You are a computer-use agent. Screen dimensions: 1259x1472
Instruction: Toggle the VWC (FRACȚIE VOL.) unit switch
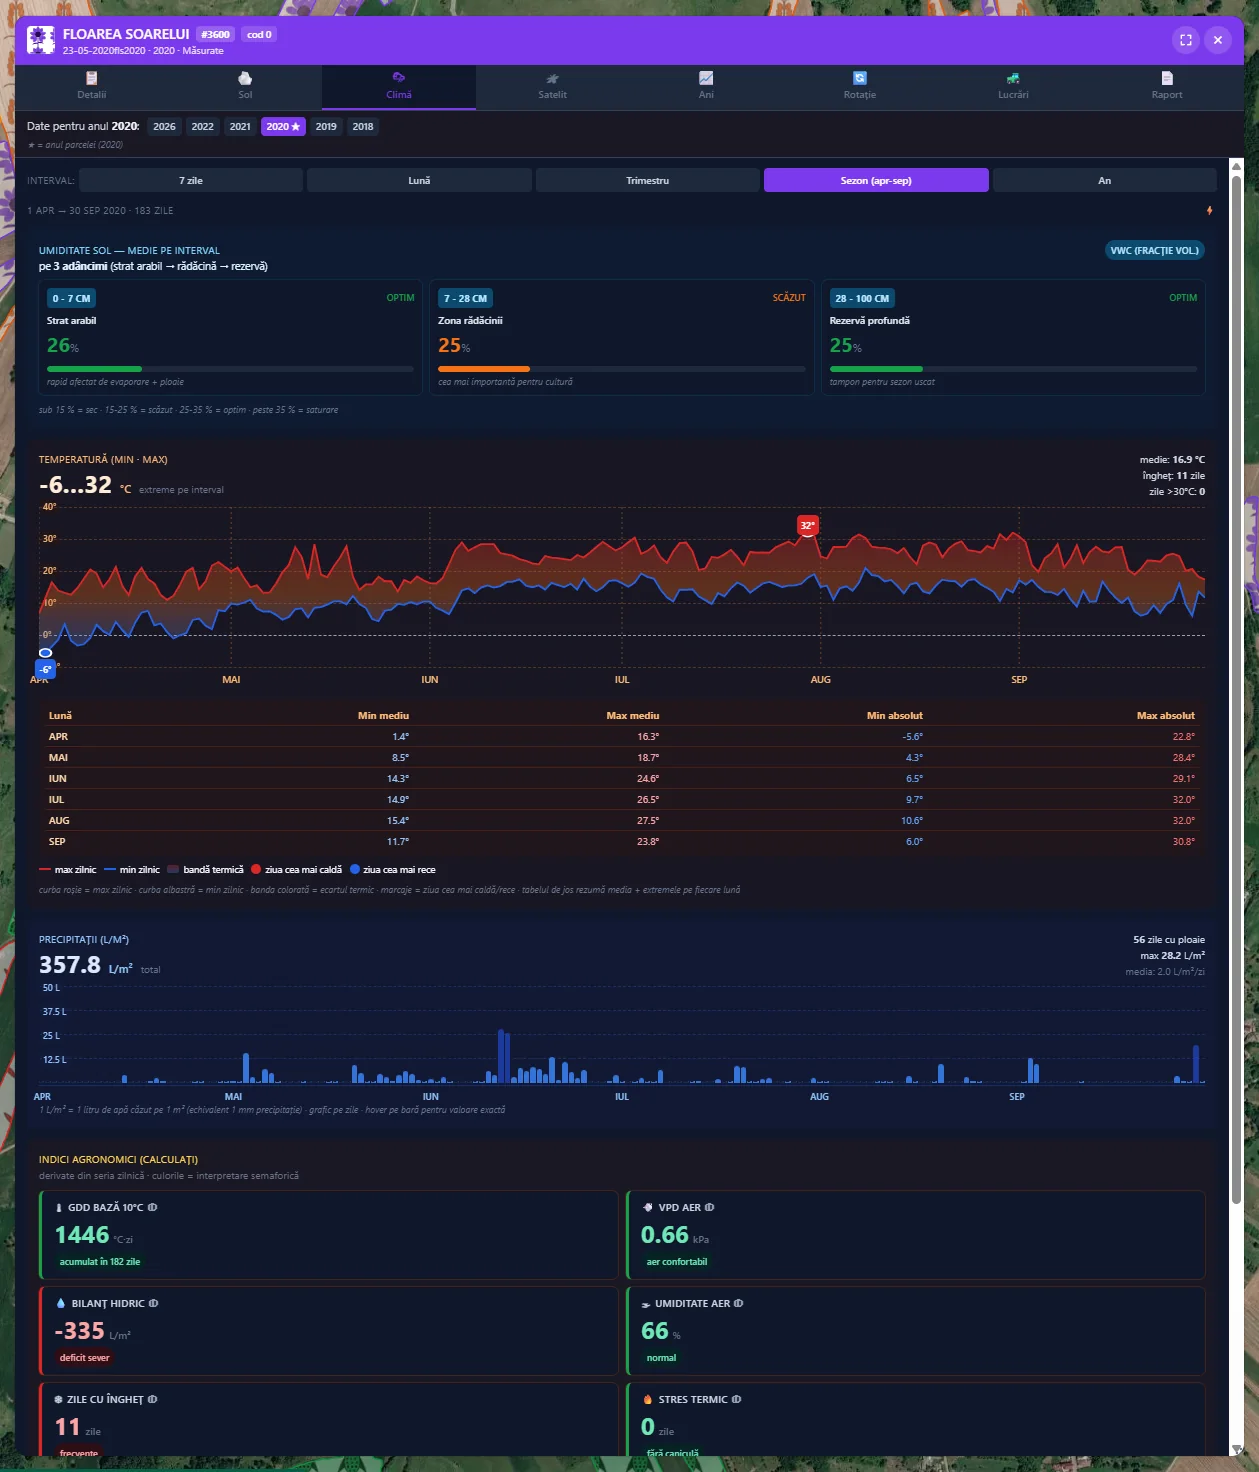coord(1154,250)
